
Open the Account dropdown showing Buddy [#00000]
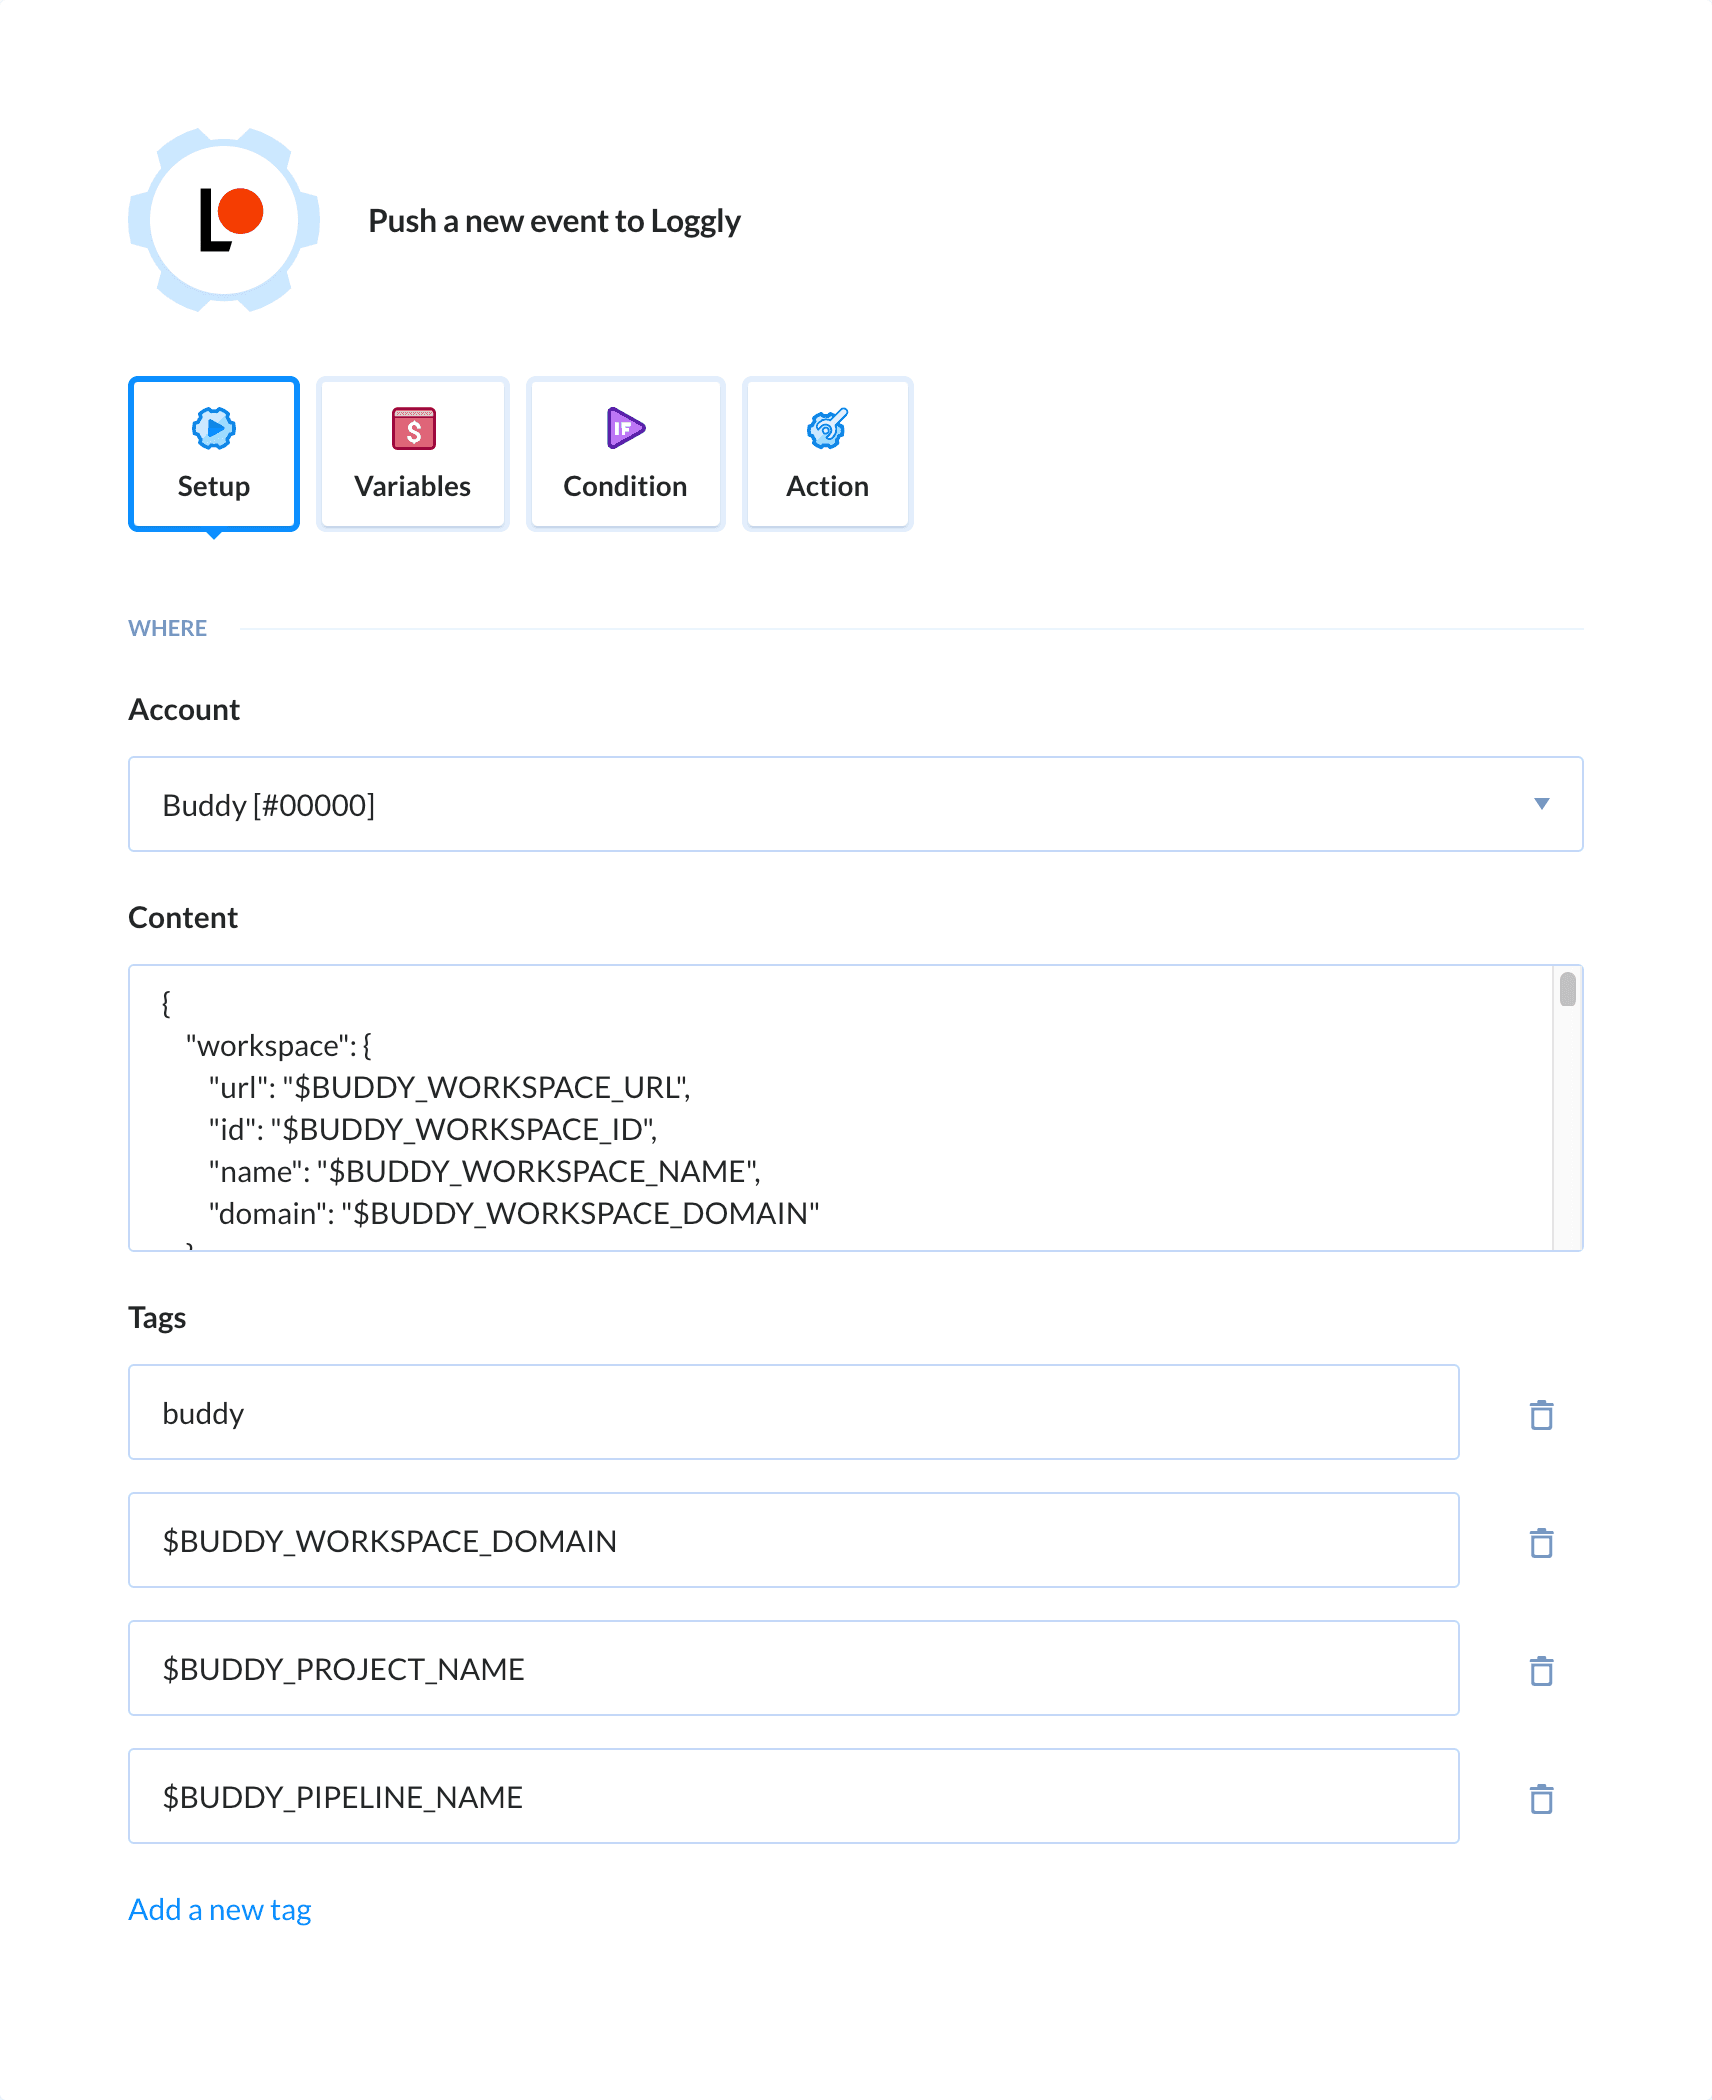coord(856,804)
